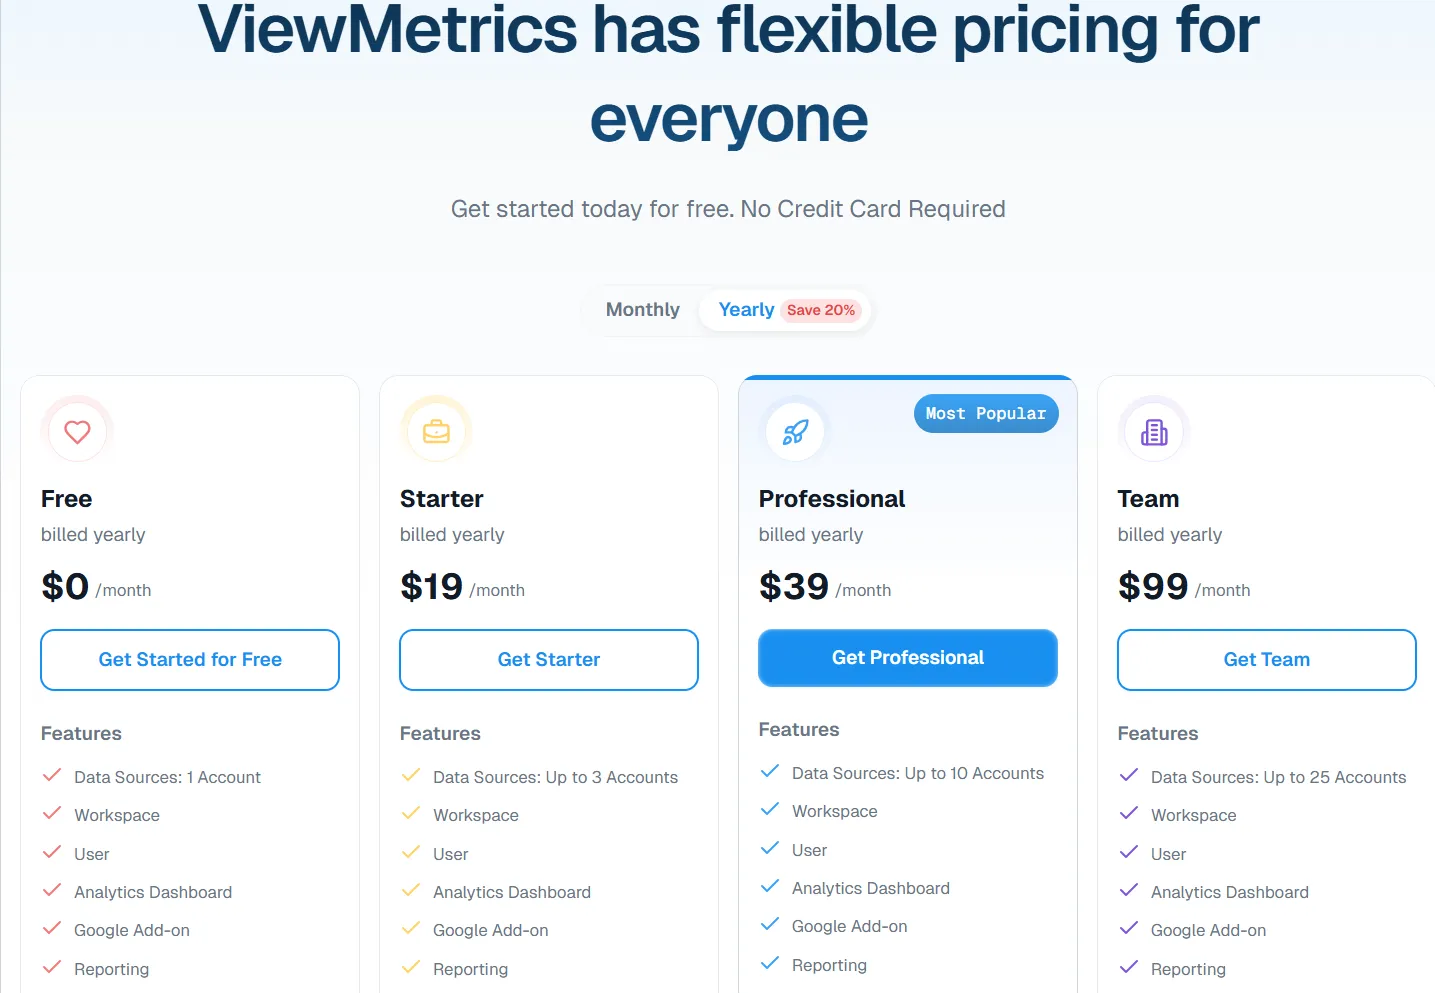This screenshot has width=1435, height=993.
Task: Click the rocket icon on Professional plan
Action: (795, 432)
